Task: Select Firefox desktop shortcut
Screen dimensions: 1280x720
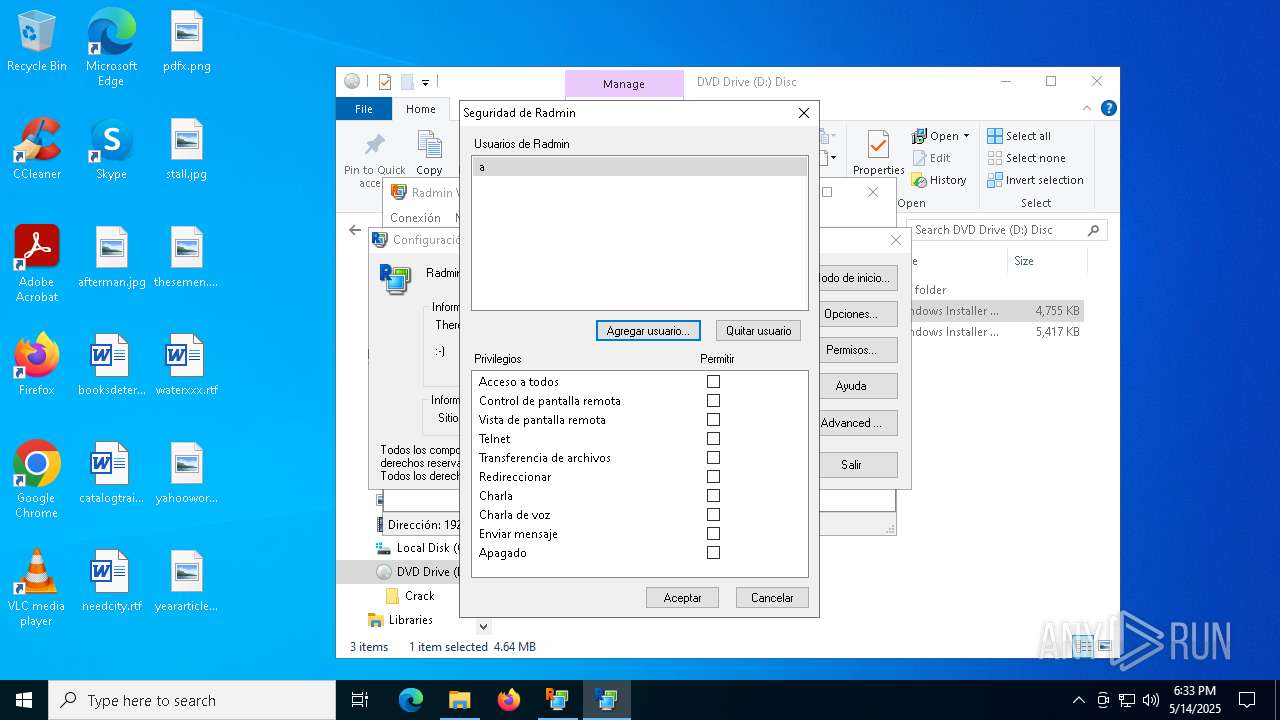Action: 37,365
